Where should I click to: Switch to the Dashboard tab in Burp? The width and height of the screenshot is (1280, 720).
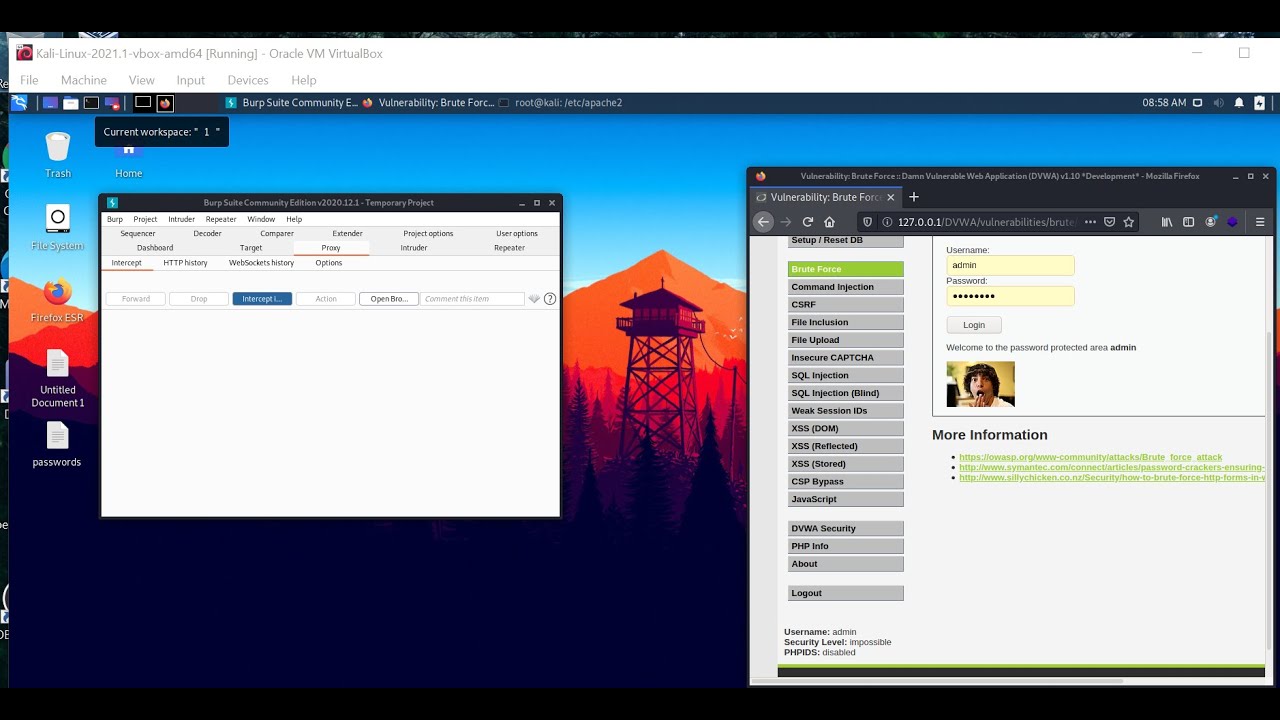155,248
